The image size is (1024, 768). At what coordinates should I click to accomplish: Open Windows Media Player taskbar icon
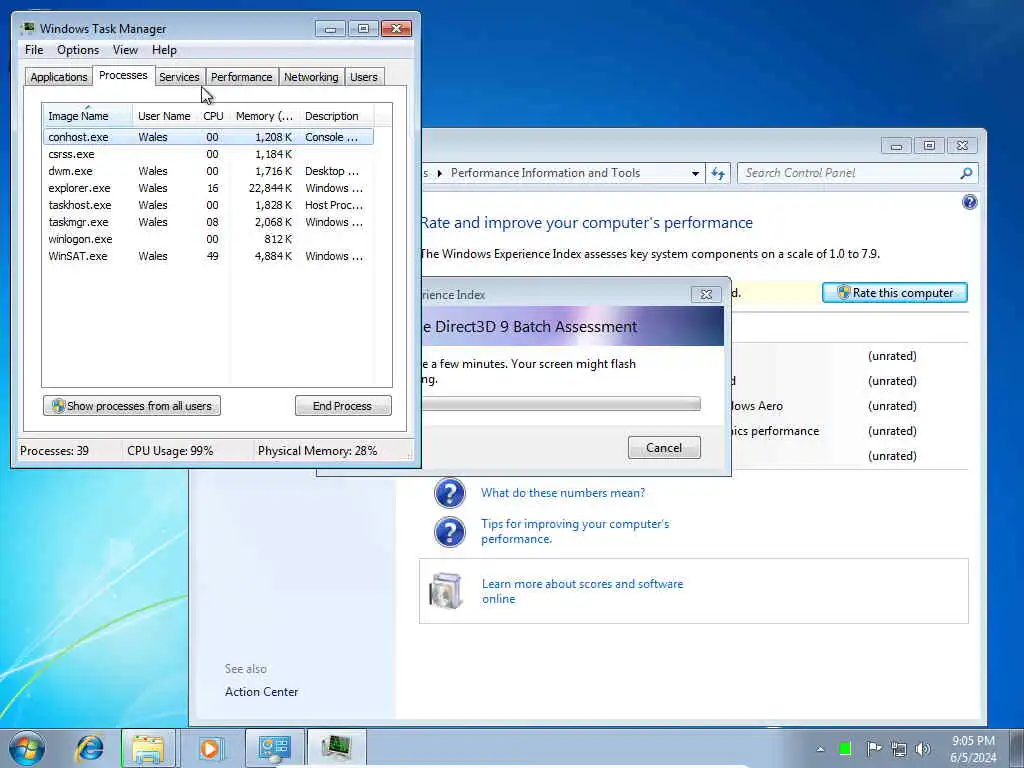tap(210, 748)
